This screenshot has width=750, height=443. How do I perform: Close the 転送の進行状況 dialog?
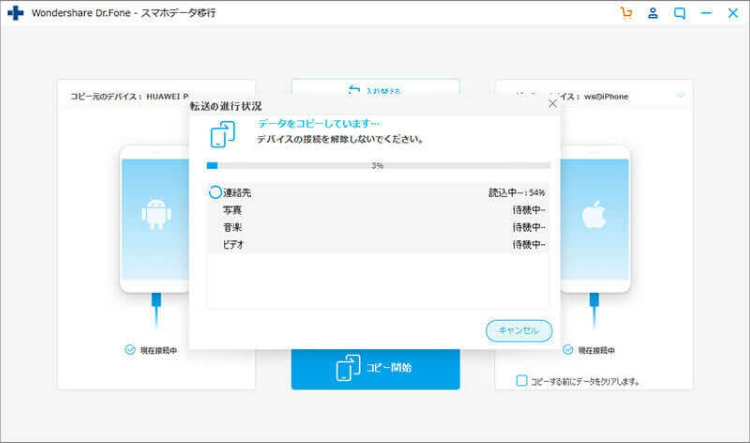[552, 103]
